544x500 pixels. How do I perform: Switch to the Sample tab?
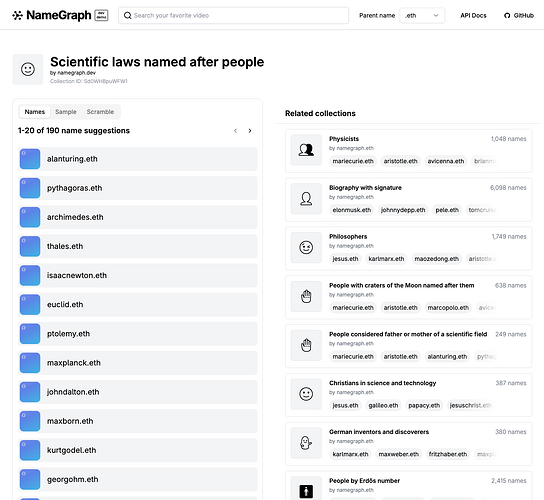click(66, 112)
